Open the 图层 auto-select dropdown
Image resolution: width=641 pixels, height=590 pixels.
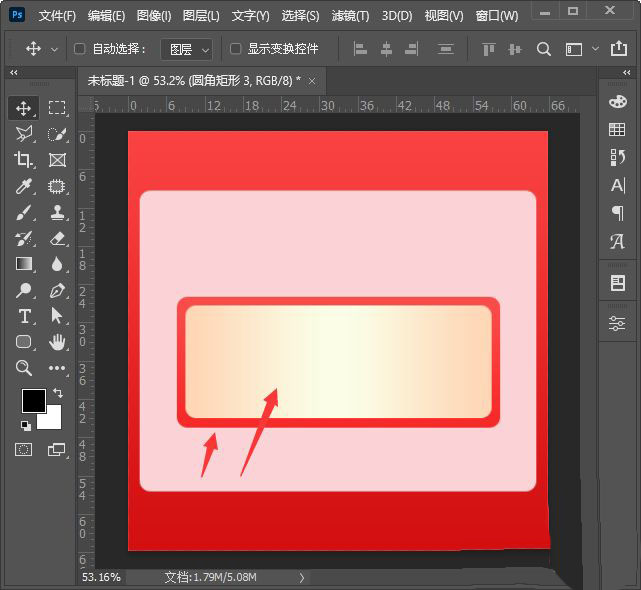click(187, 49)
